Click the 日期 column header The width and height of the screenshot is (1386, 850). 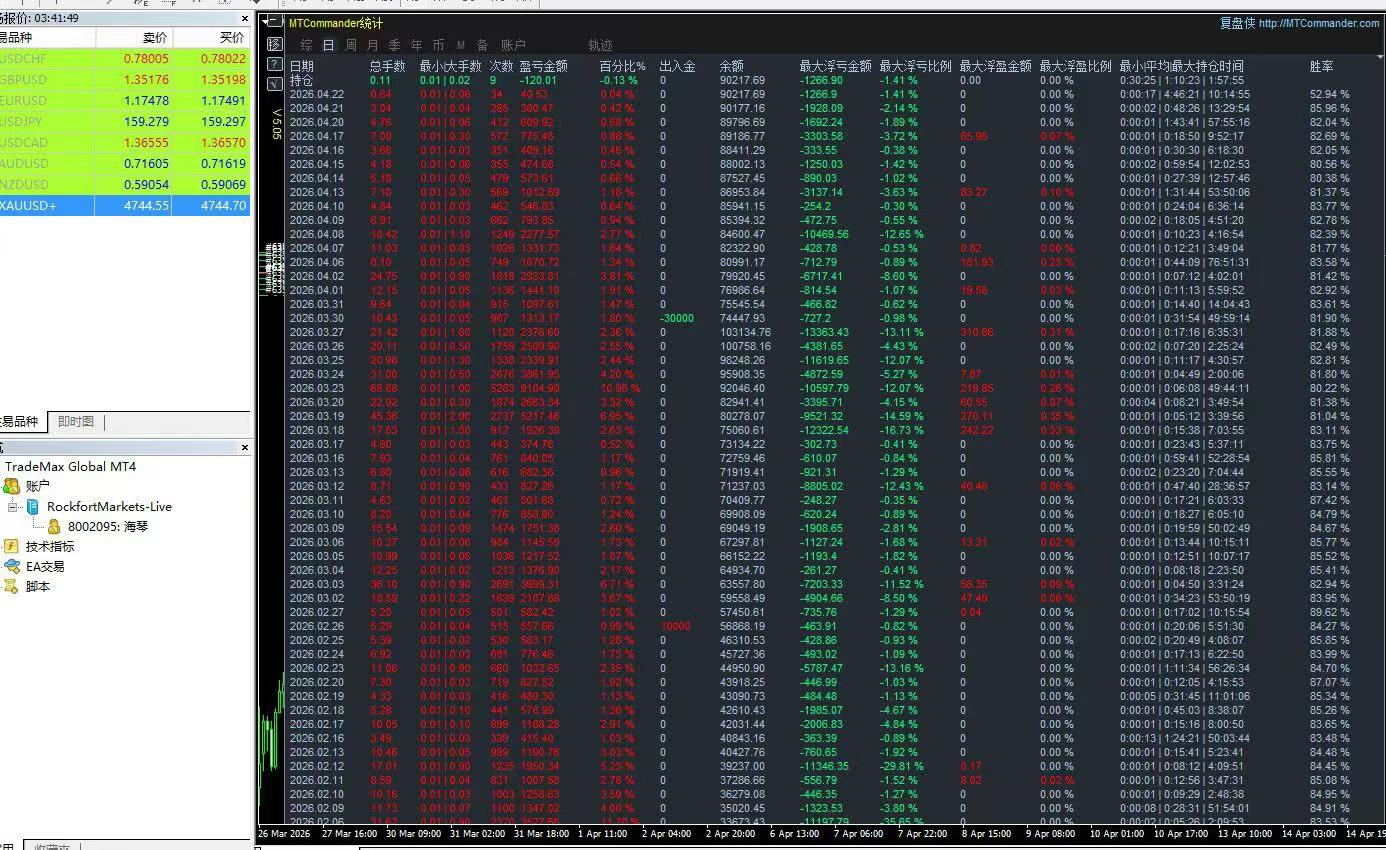click(302, 66)
